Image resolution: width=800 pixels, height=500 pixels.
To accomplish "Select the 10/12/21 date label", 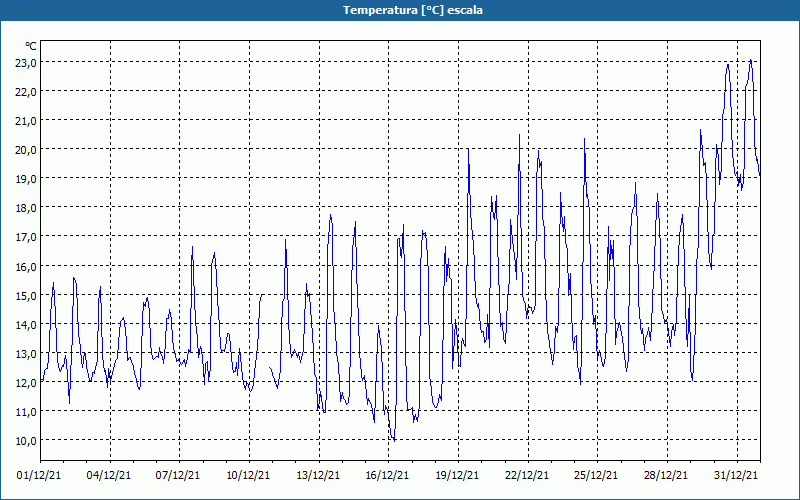I will tap(248, 475).
